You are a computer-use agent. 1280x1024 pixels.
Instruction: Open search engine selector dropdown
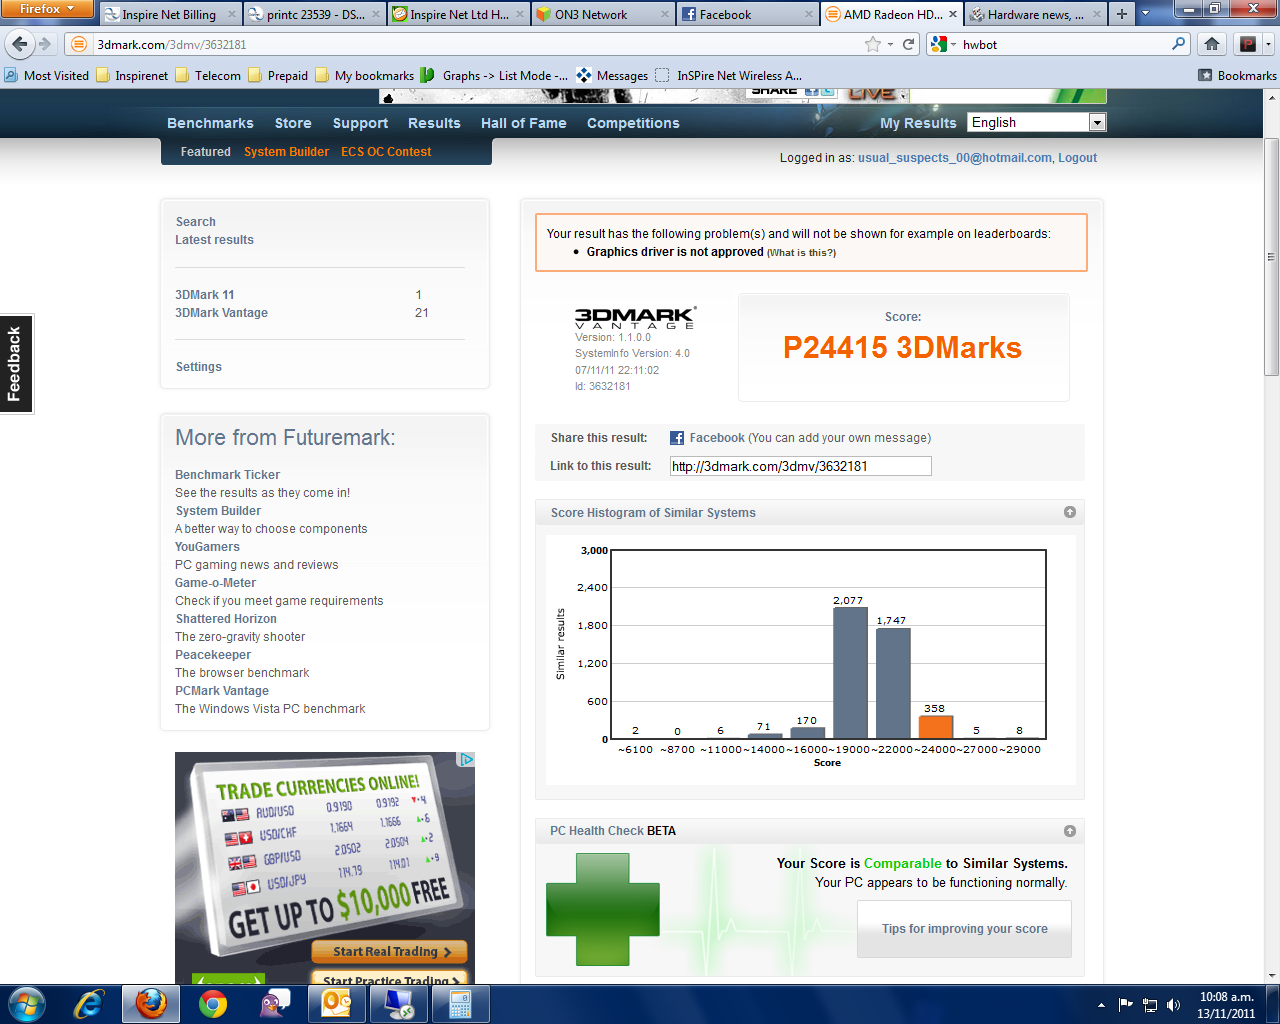pos(944,44)
